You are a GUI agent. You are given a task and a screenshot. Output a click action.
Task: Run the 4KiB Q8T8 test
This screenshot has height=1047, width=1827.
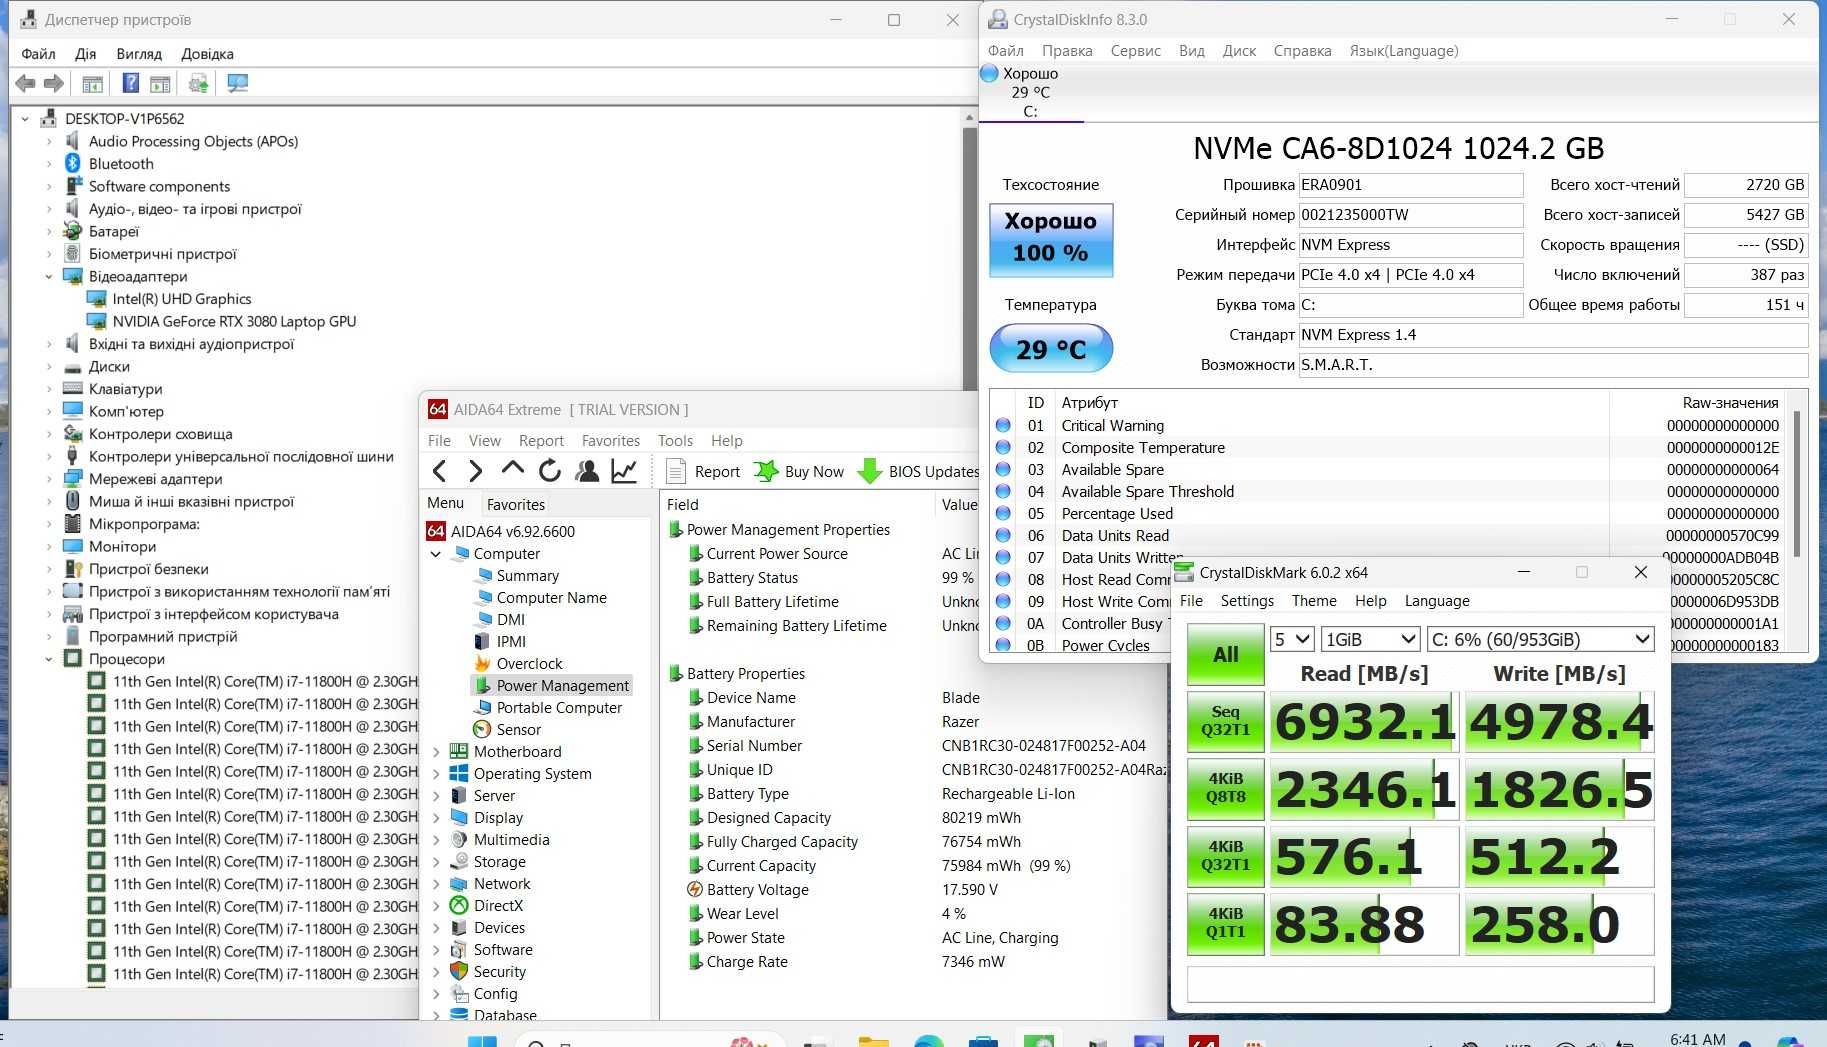click(1225, 788)
